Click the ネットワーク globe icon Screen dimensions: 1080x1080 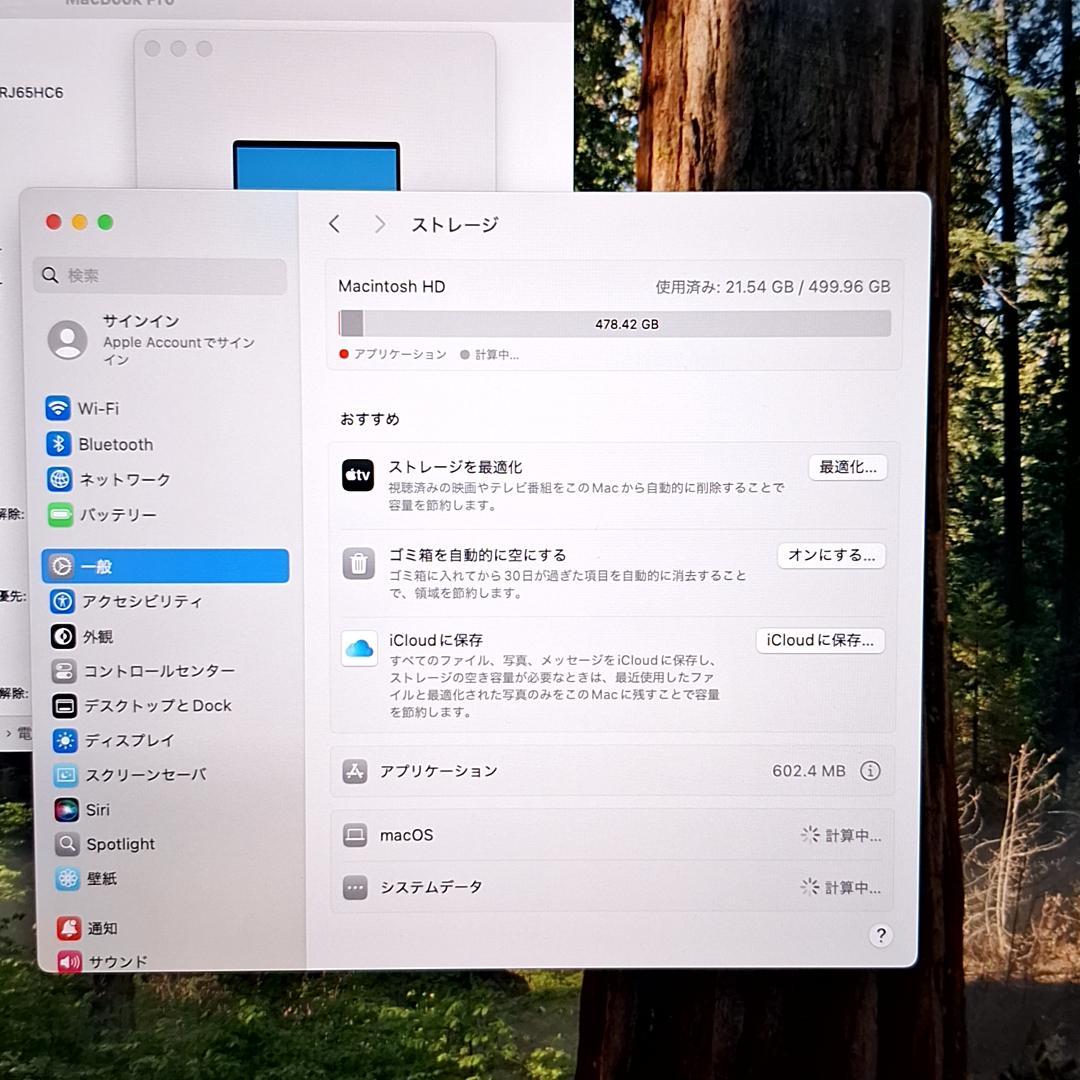tap(61, 479)
